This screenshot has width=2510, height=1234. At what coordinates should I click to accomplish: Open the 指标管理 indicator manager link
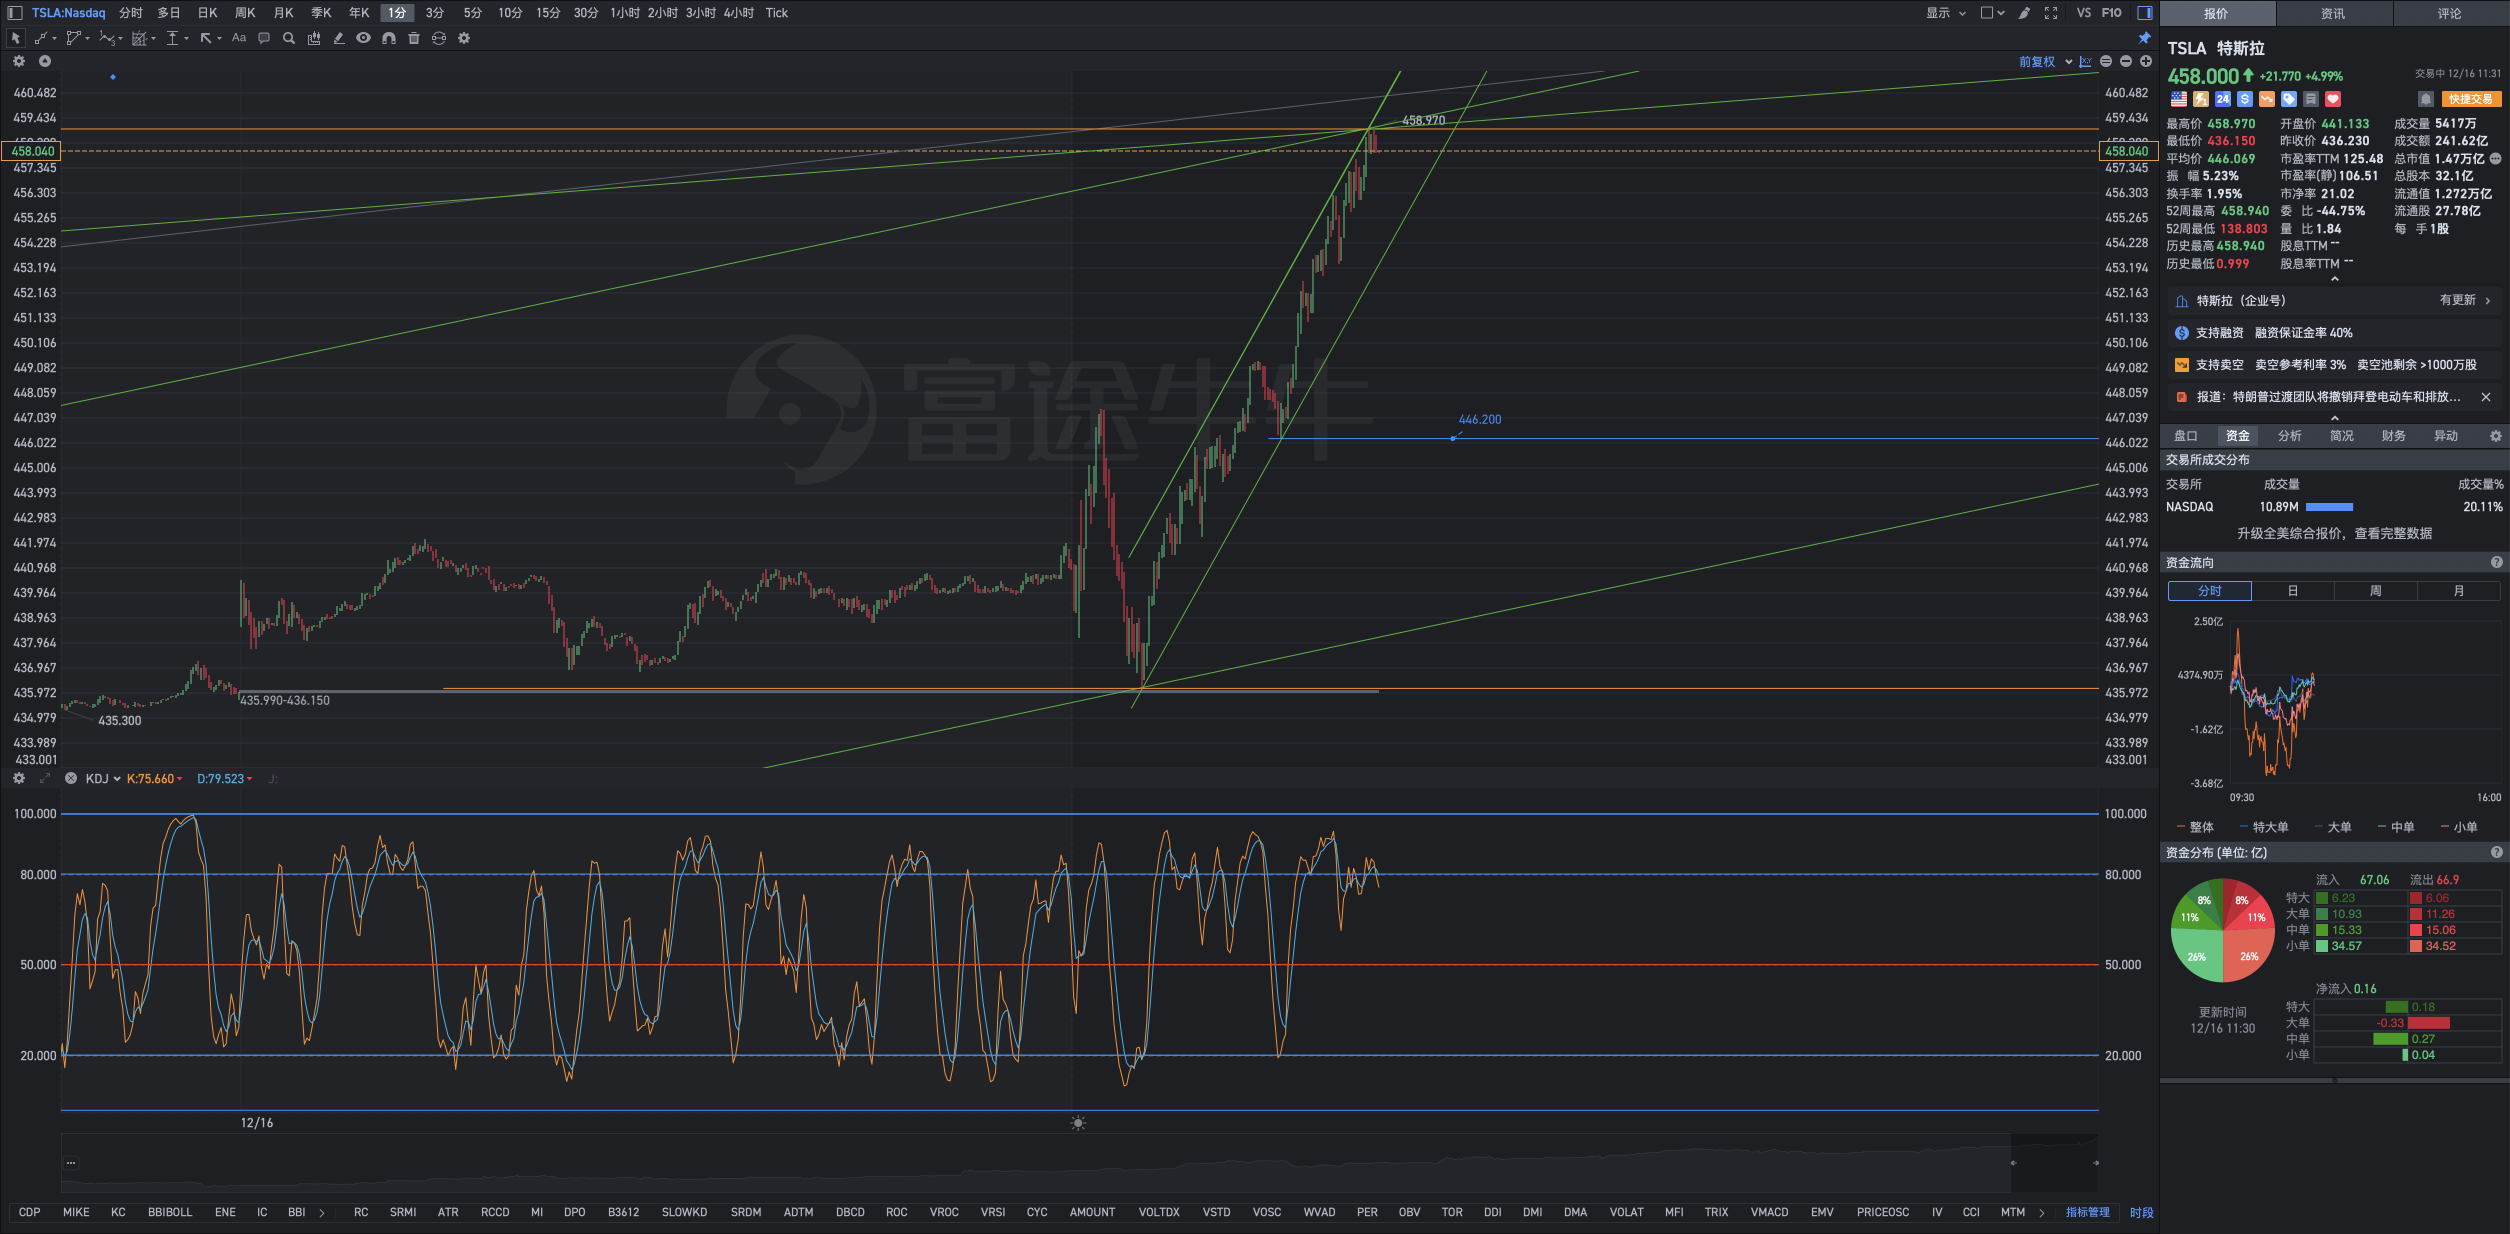2088,1212
